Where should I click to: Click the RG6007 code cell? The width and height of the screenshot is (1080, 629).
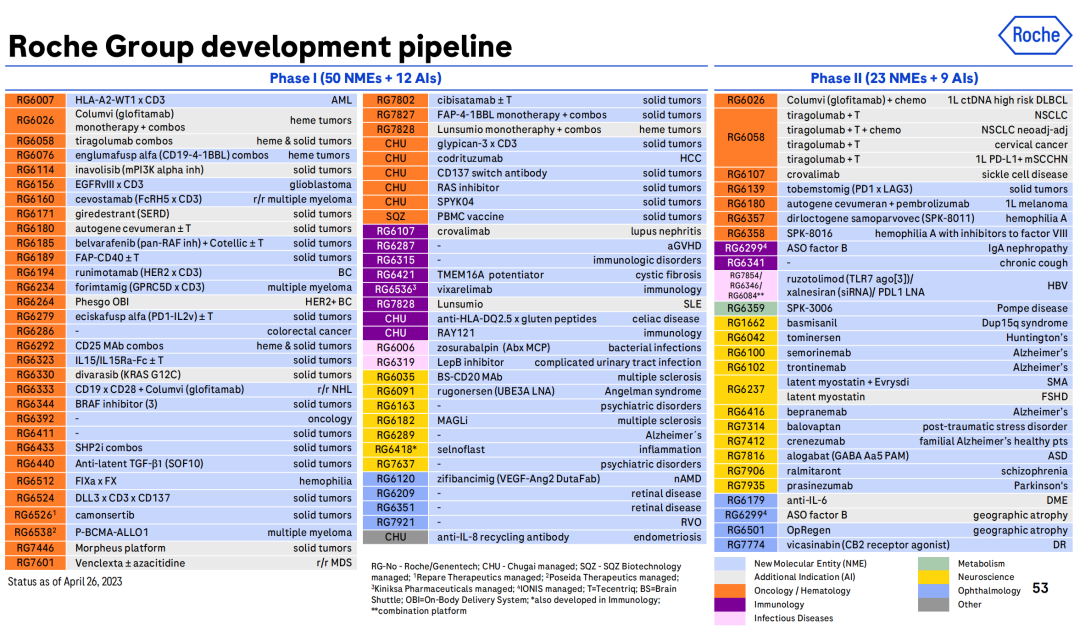[x=35, y=100]
